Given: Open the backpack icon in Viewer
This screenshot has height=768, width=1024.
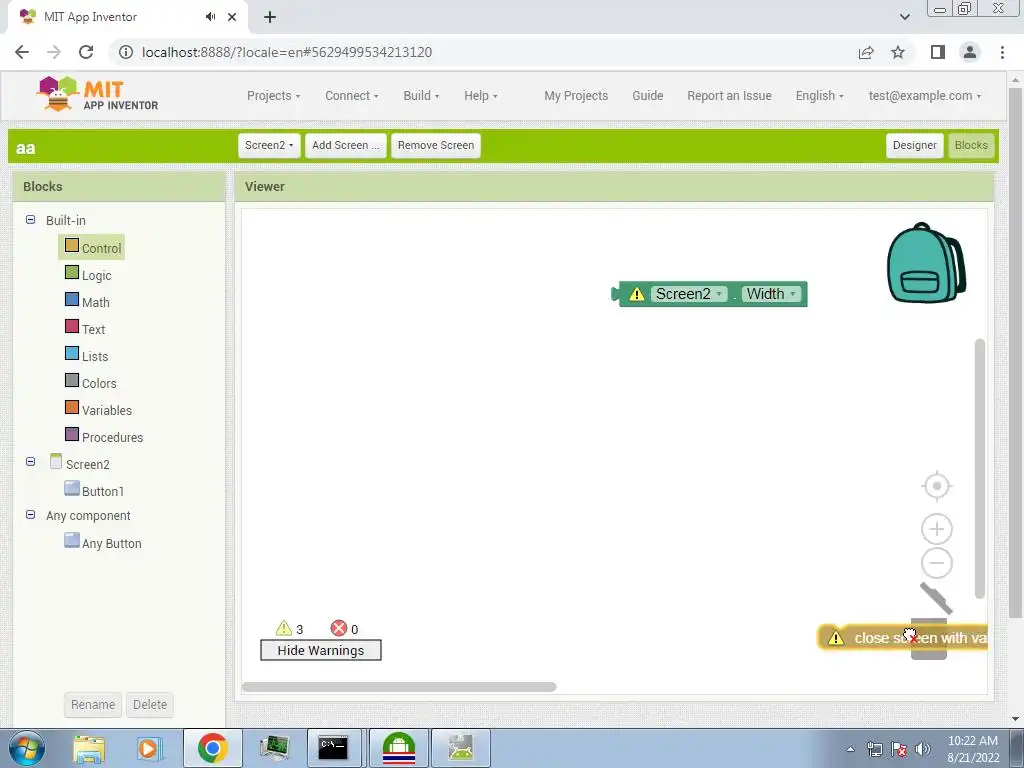Looking at the screenshot, I should pos(926,263).
